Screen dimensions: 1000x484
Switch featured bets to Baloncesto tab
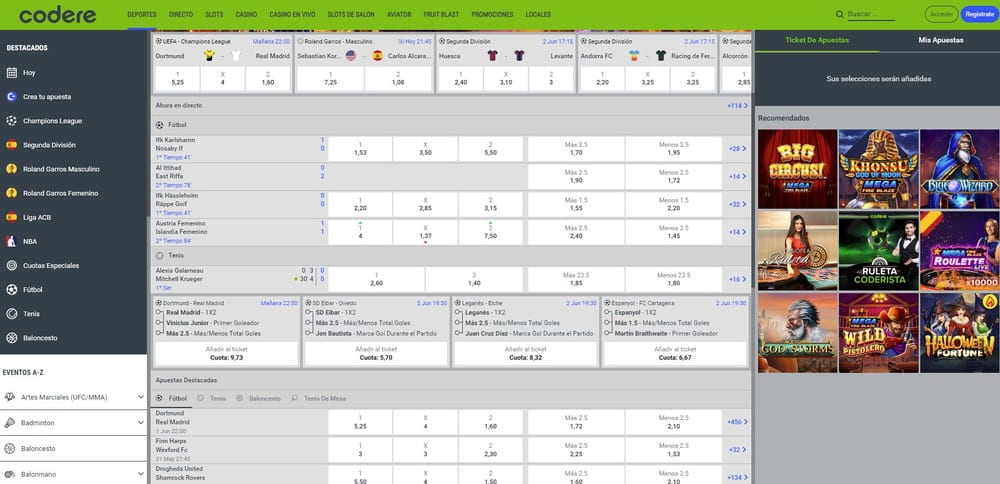(259, 398)
